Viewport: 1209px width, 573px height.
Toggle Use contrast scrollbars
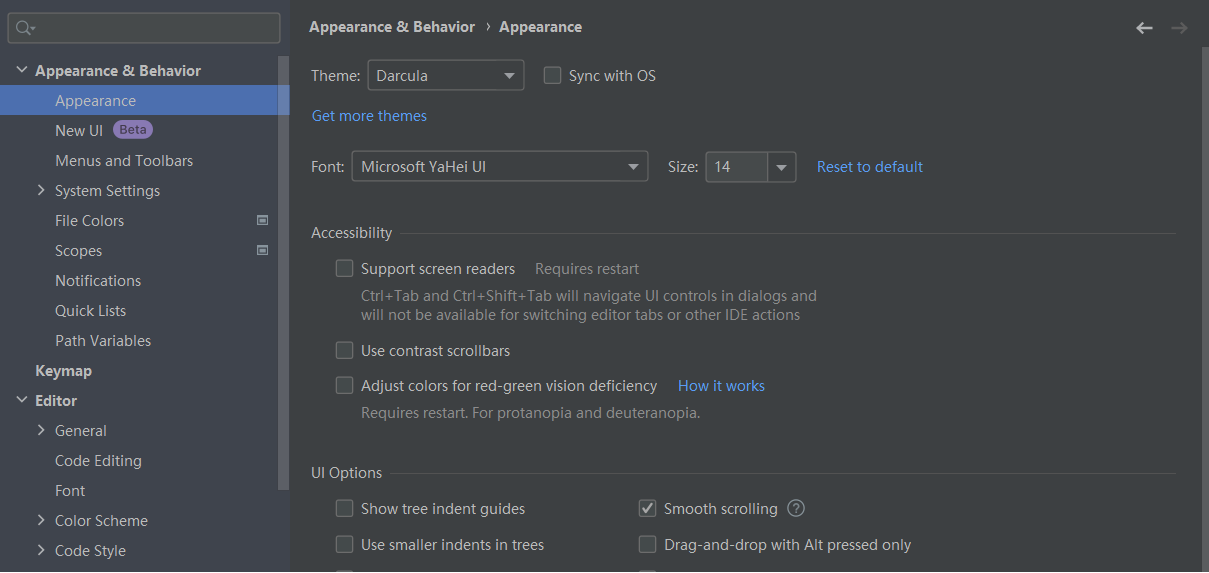(345, 350)
